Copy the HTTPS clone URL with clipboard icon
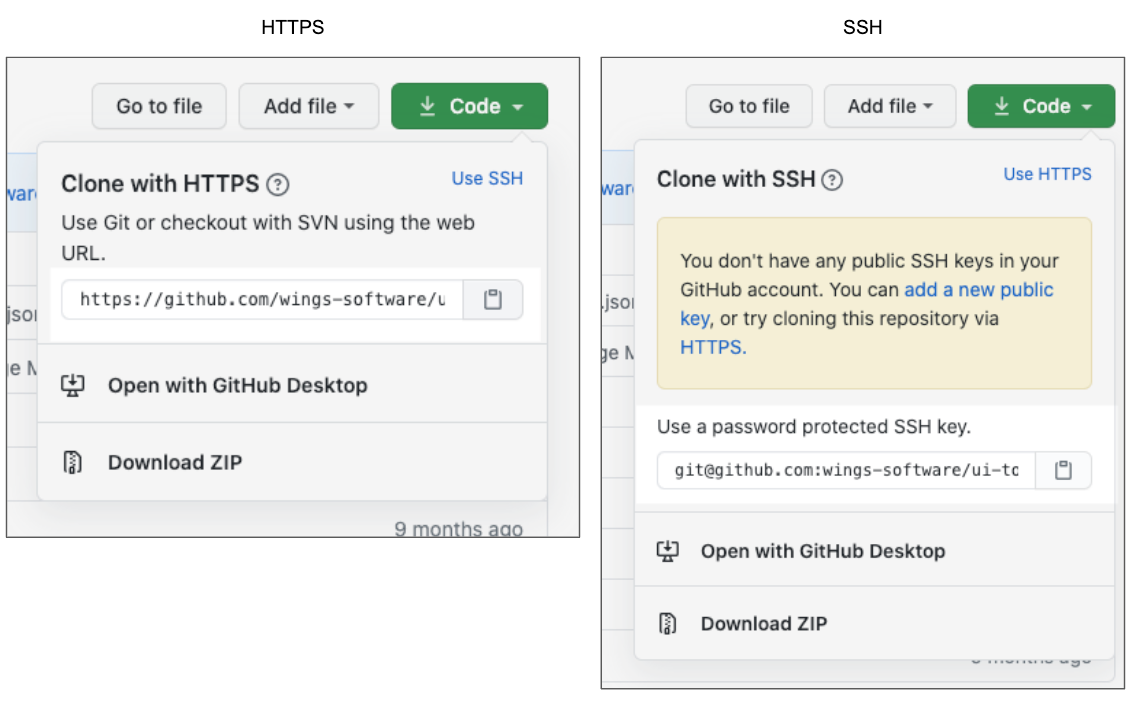 pyautogui.click(x=493, y=299)
